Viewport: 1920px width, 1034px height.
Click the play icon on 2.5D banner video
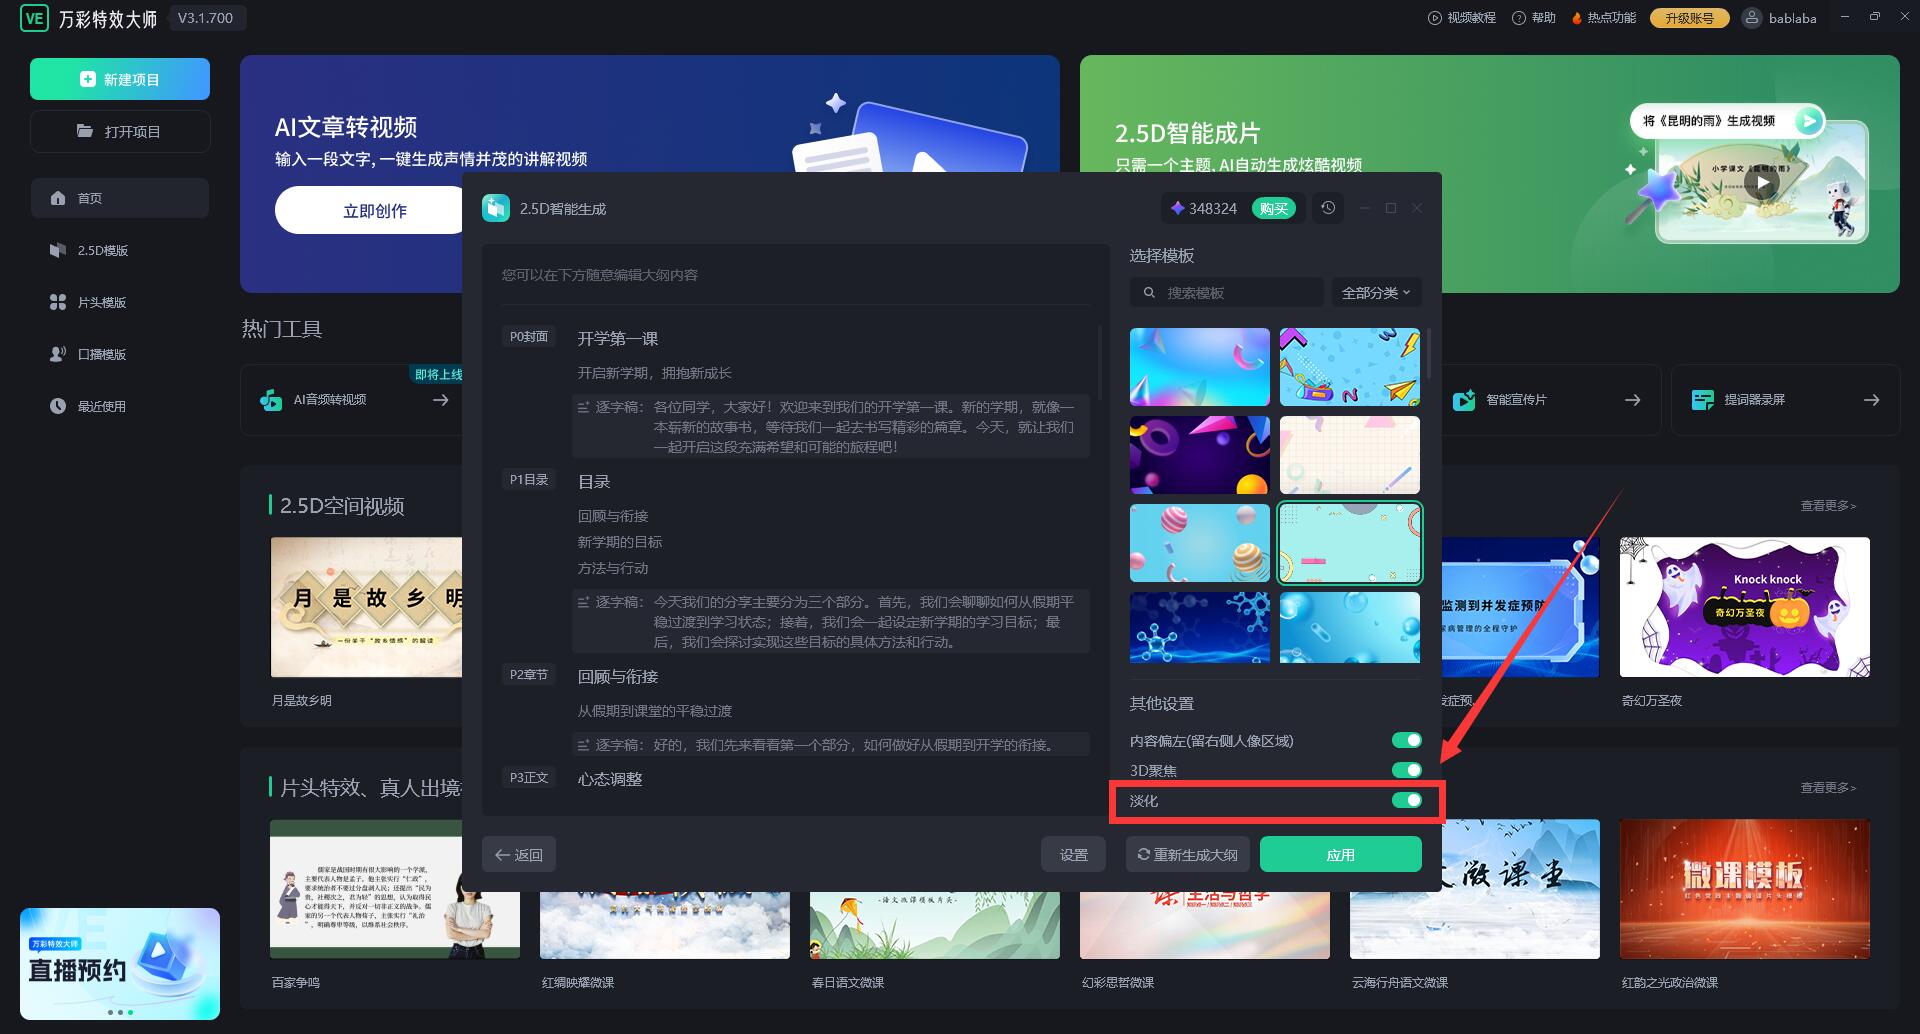[1762, 183]
